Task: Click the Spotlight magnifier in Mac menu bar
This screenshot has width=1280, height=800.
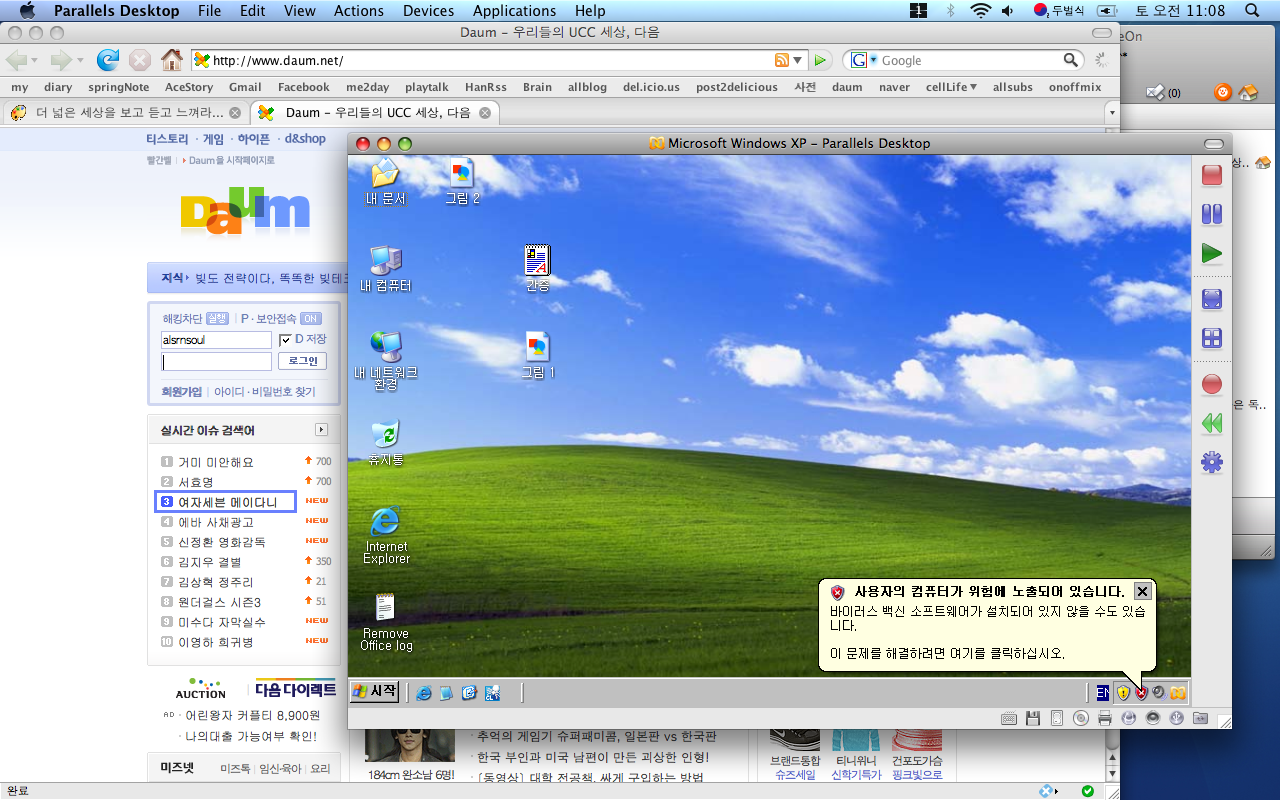Action: pos(1252,11)
